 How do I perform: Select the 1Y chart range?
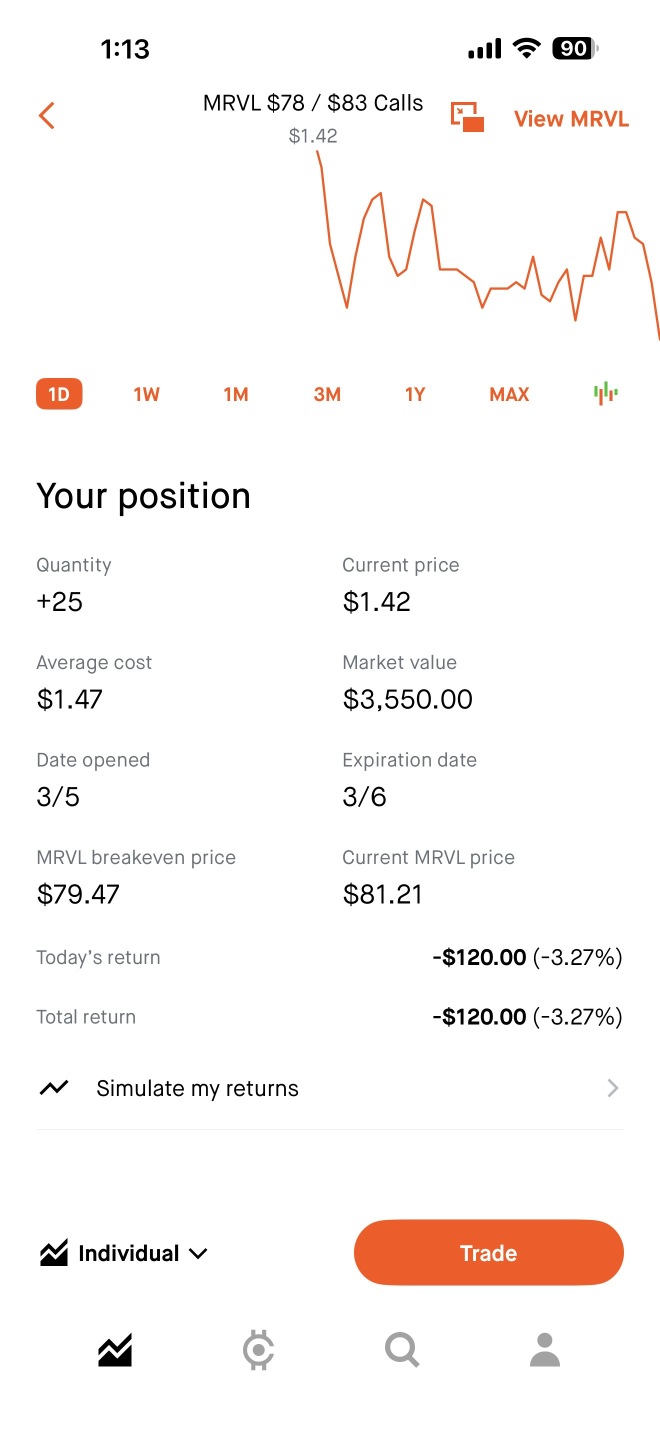point(415,394)
